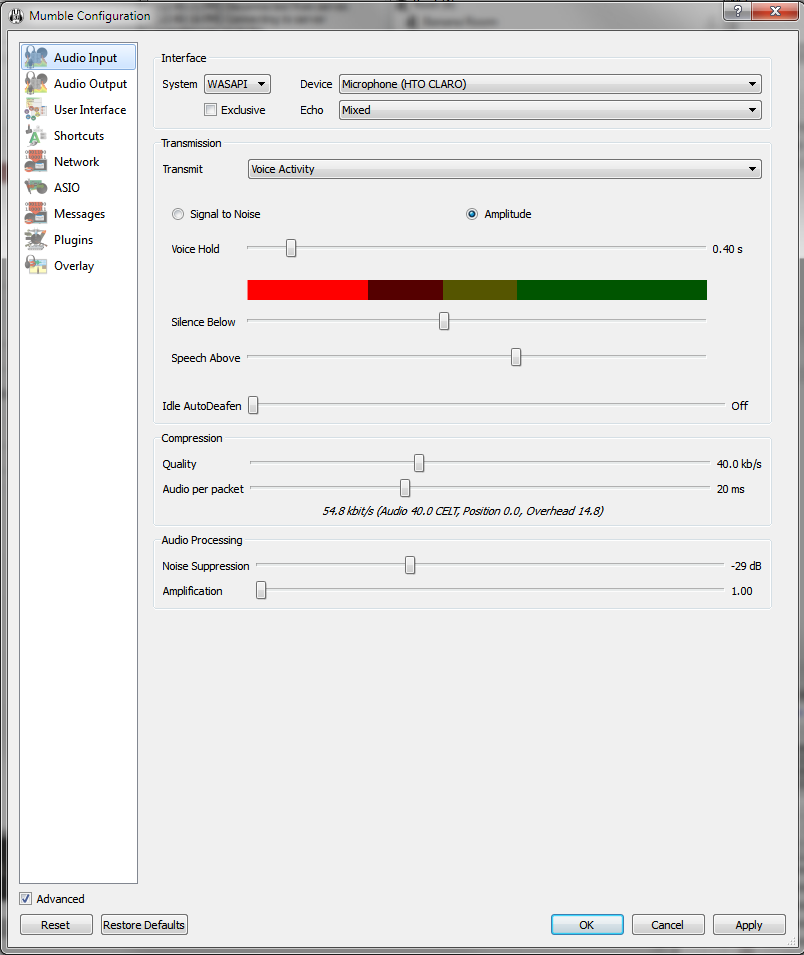Click the dark green section of level meter

click(x=612, y=290)
